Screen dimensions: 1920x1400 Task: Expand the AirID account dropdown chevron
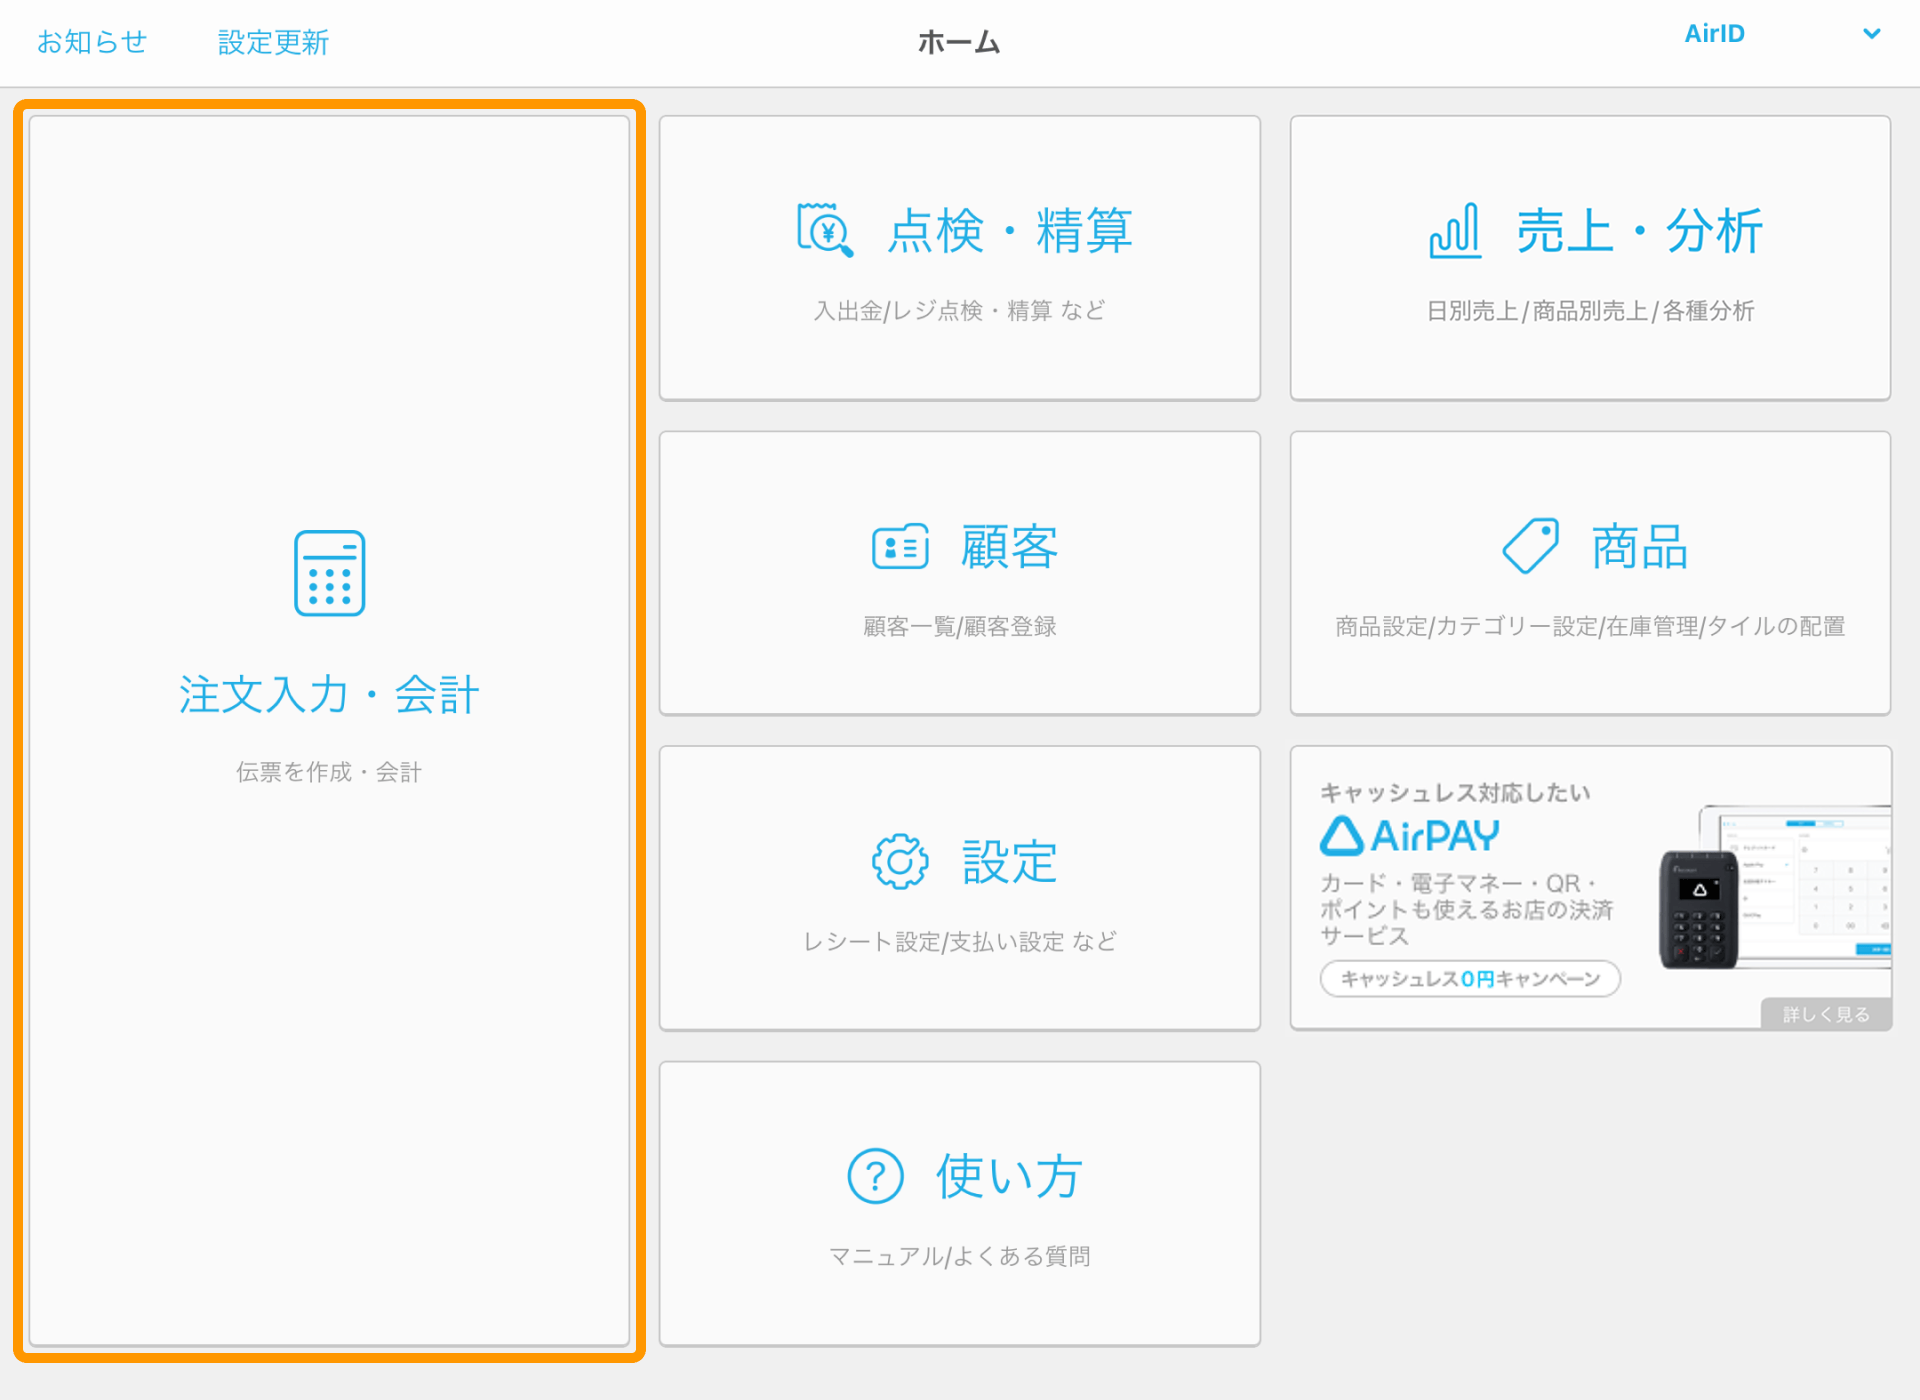click(1871, 34)
